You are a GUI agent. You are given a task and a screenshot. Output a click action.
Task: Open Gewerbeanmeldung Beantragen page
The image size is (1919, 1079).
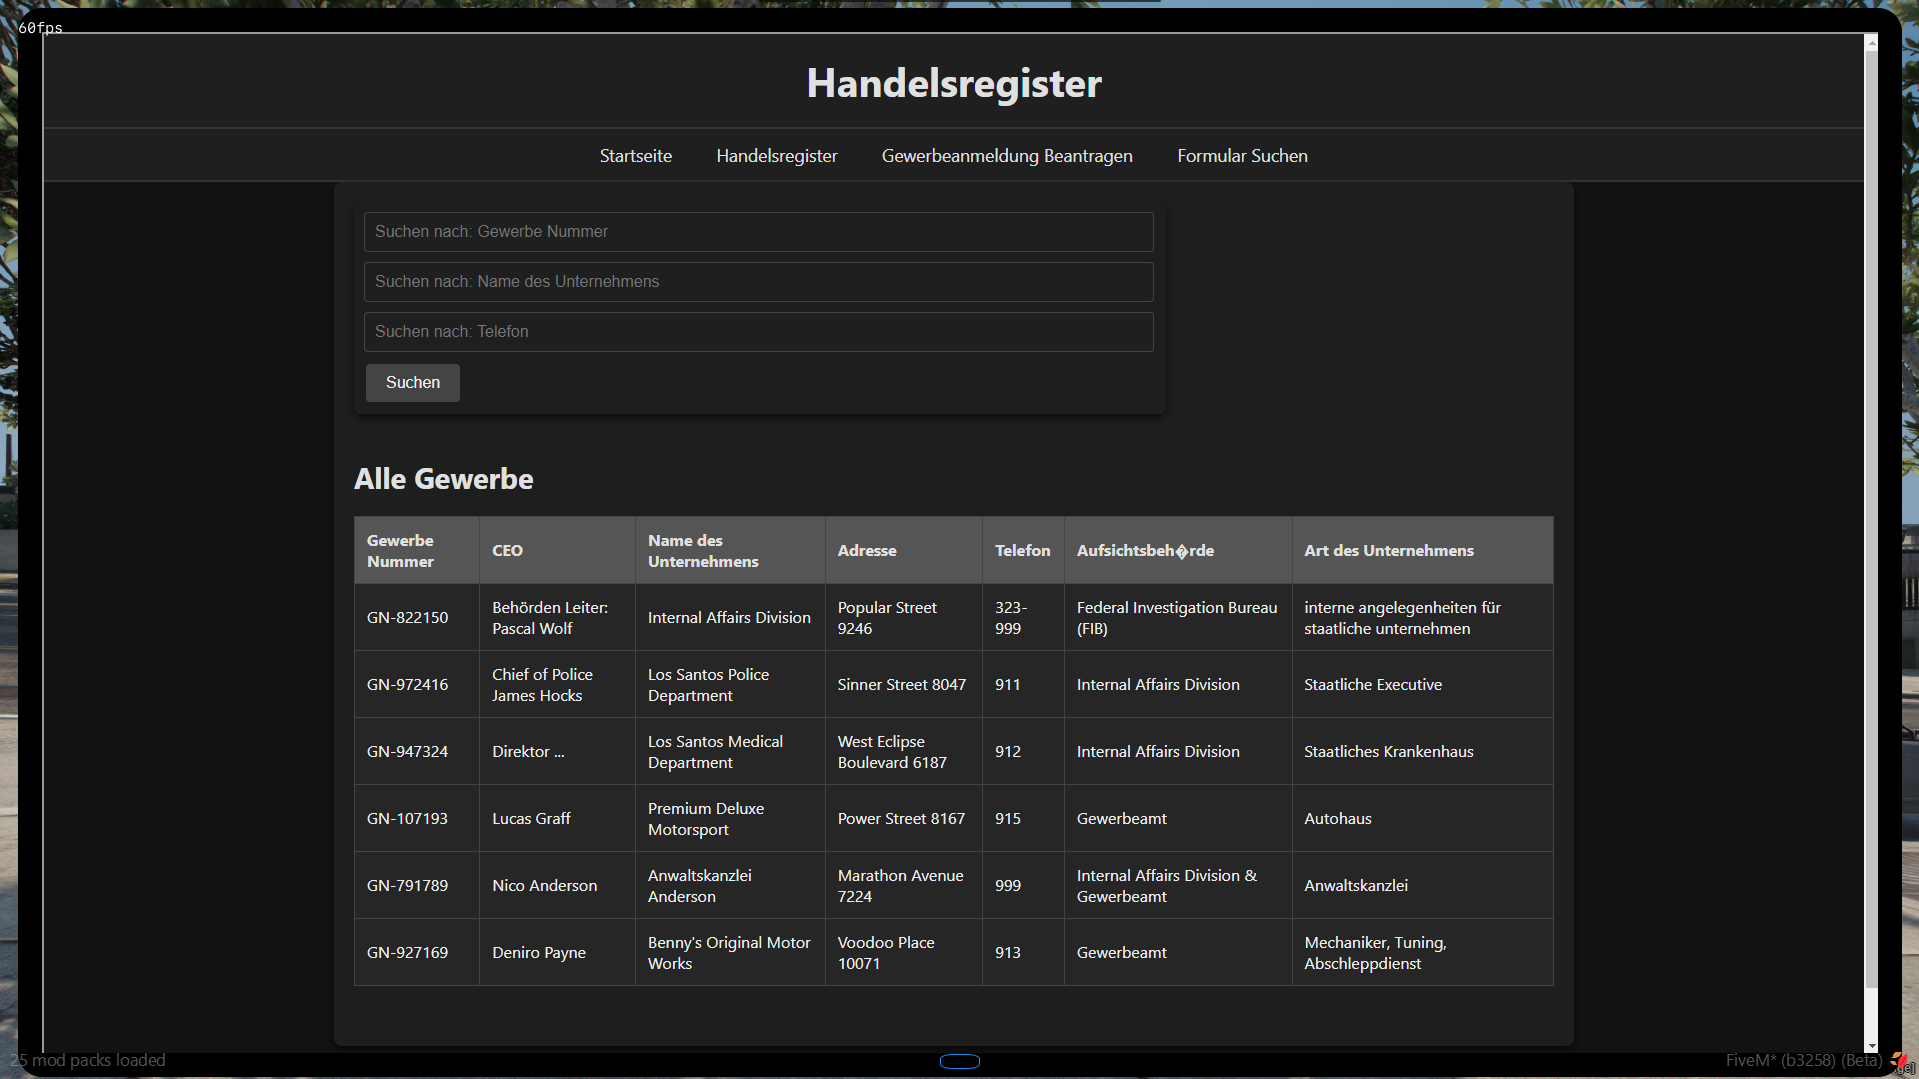[x=1006, y=156]
